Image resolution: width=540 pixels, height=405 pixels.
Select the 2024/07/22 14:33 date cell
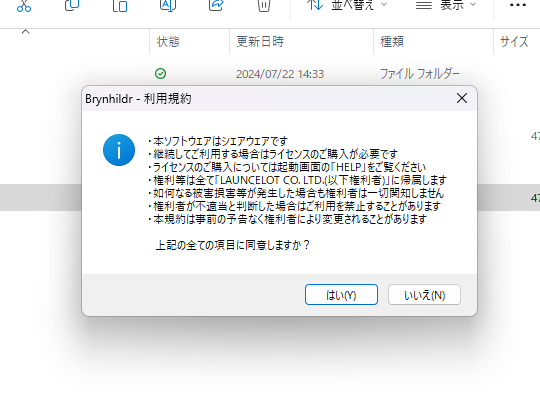point(280,74)
